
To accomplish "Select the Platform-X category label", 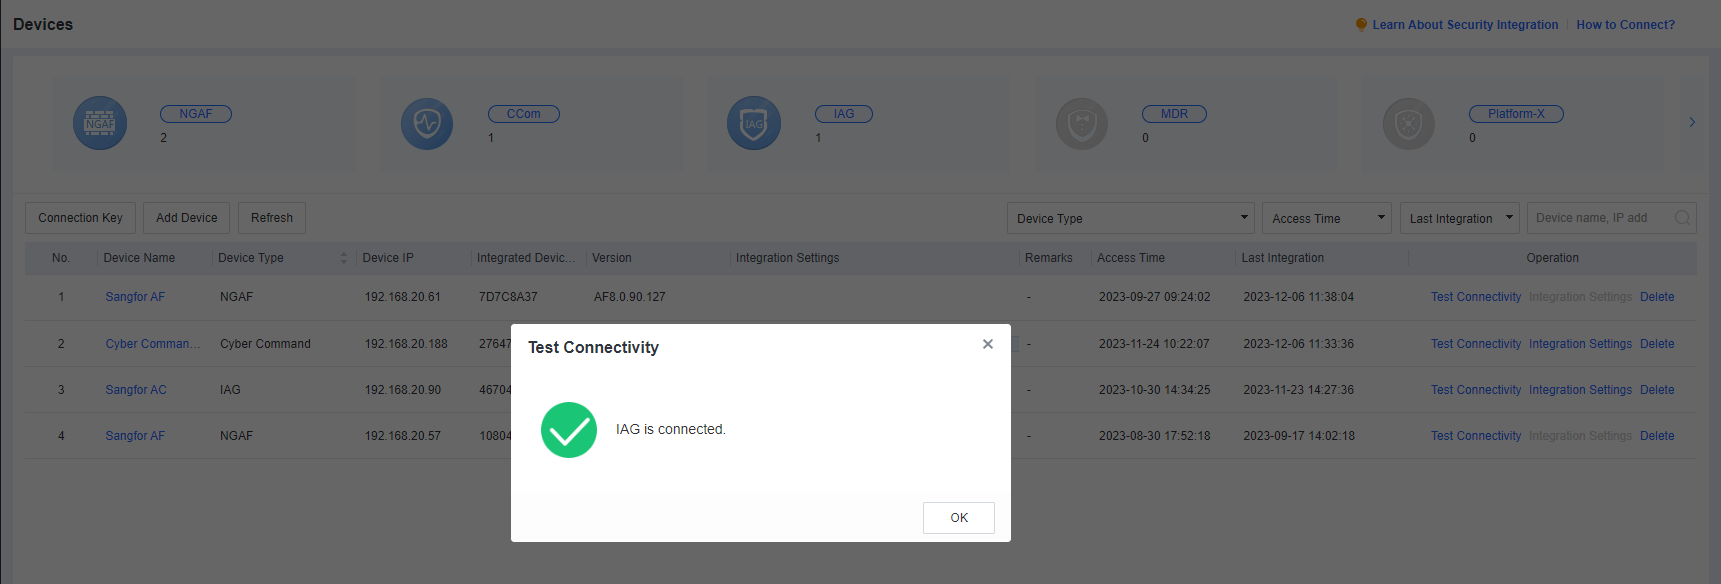I will (1515, 114).
